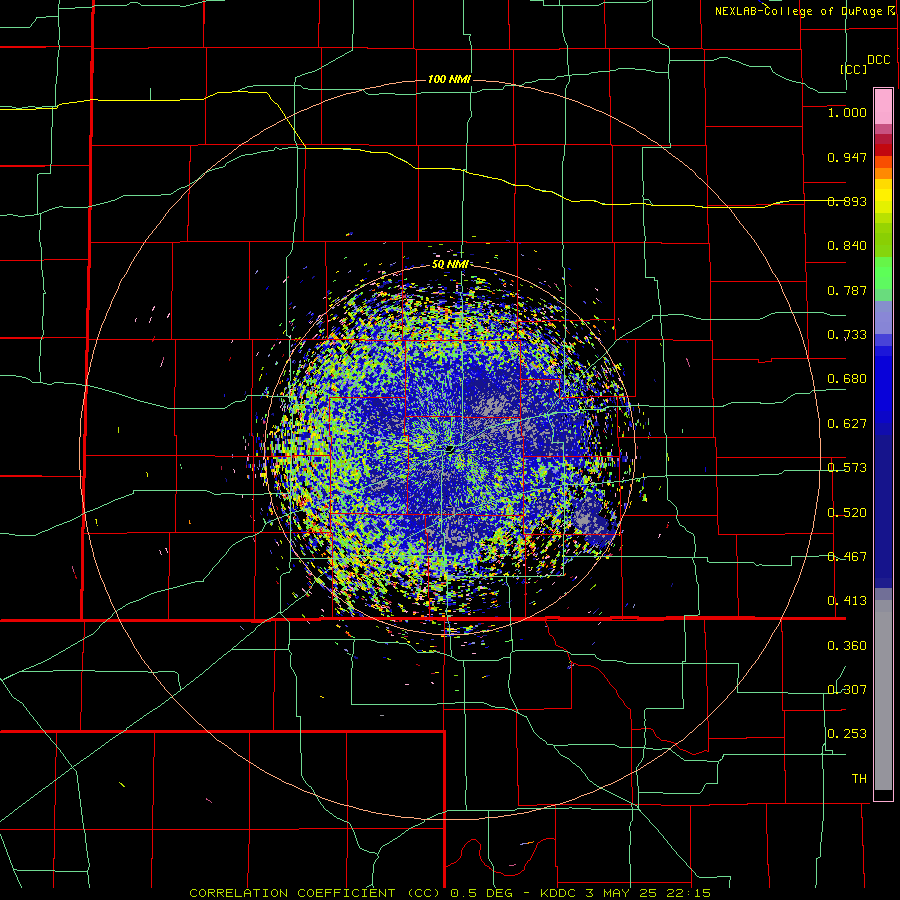
Task: Click the 50 NMI range ring label
Action: point(450,264)
